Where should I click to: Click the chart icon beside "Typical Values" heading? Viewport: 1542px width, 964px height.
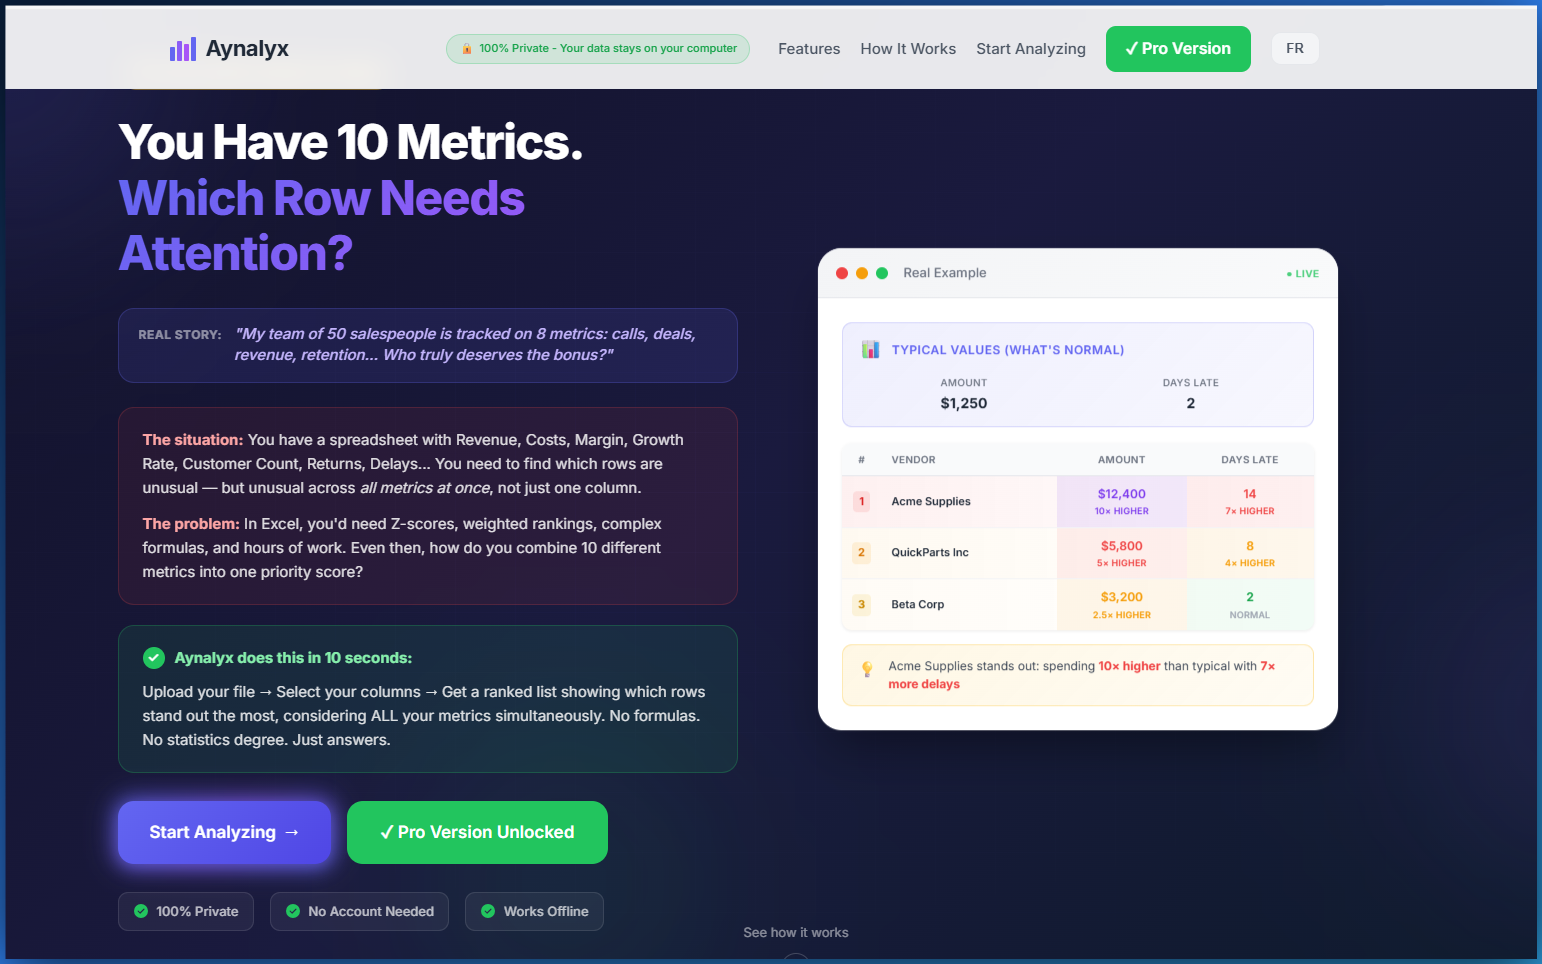click(870, 349)
